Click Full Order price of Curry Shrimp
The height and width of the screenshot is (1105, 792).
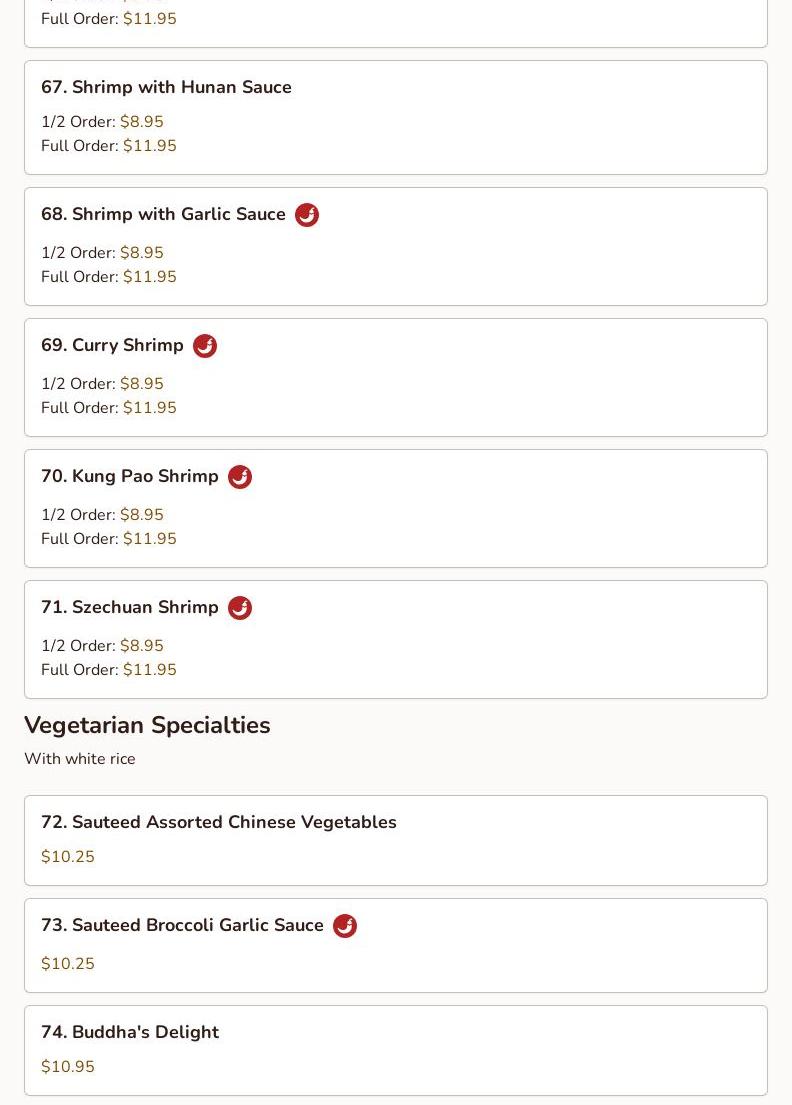(x=149, y=408)
